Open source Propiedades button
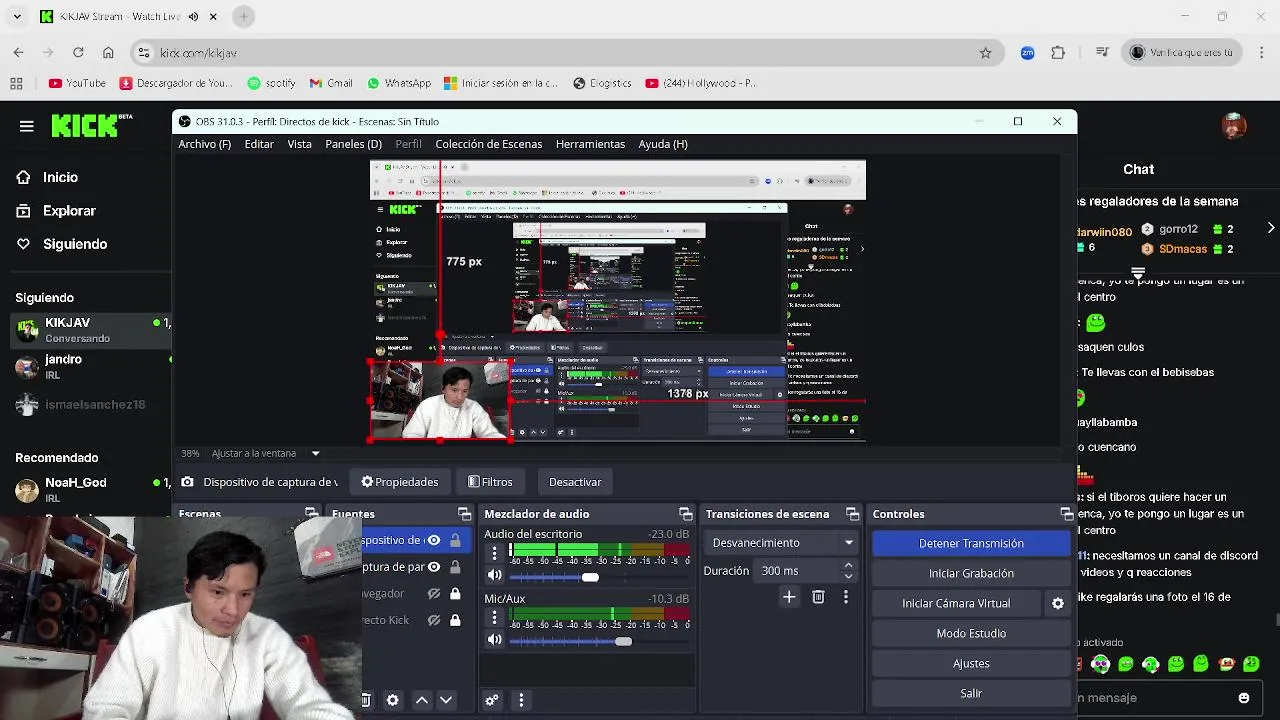 pos(400,482)
